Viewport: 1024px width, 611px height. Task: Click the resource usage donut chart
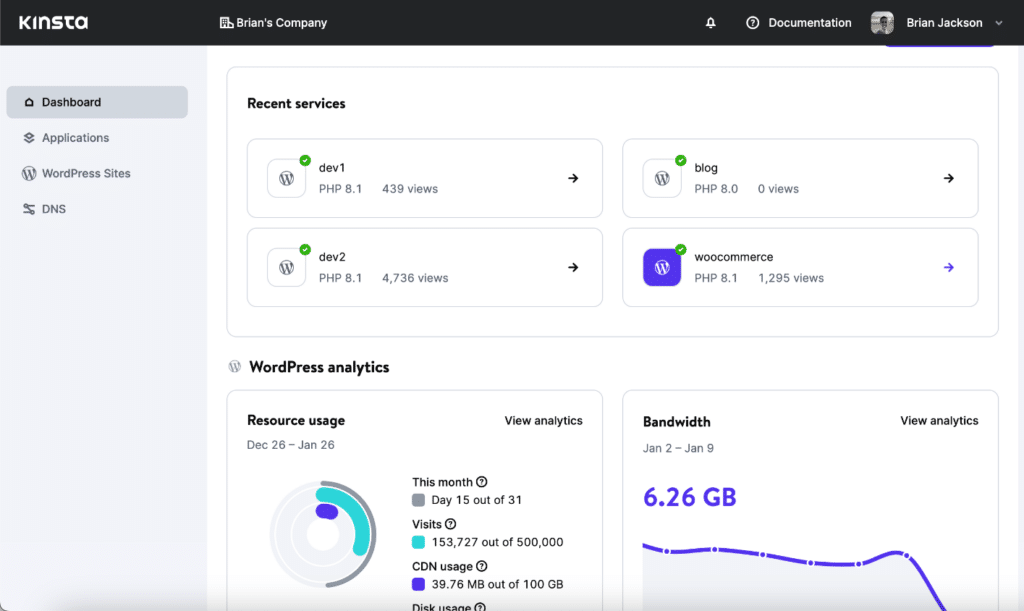pos(323,534)
